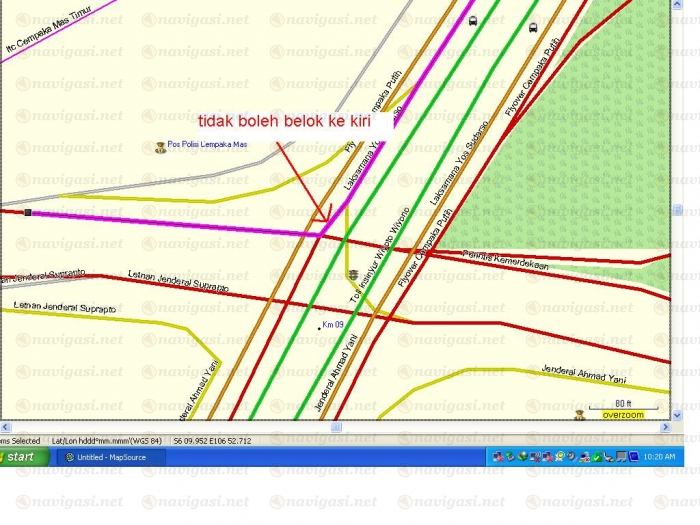Click the left car icon on the toll road
Screen dimensions: 700x525
[472, 19]
